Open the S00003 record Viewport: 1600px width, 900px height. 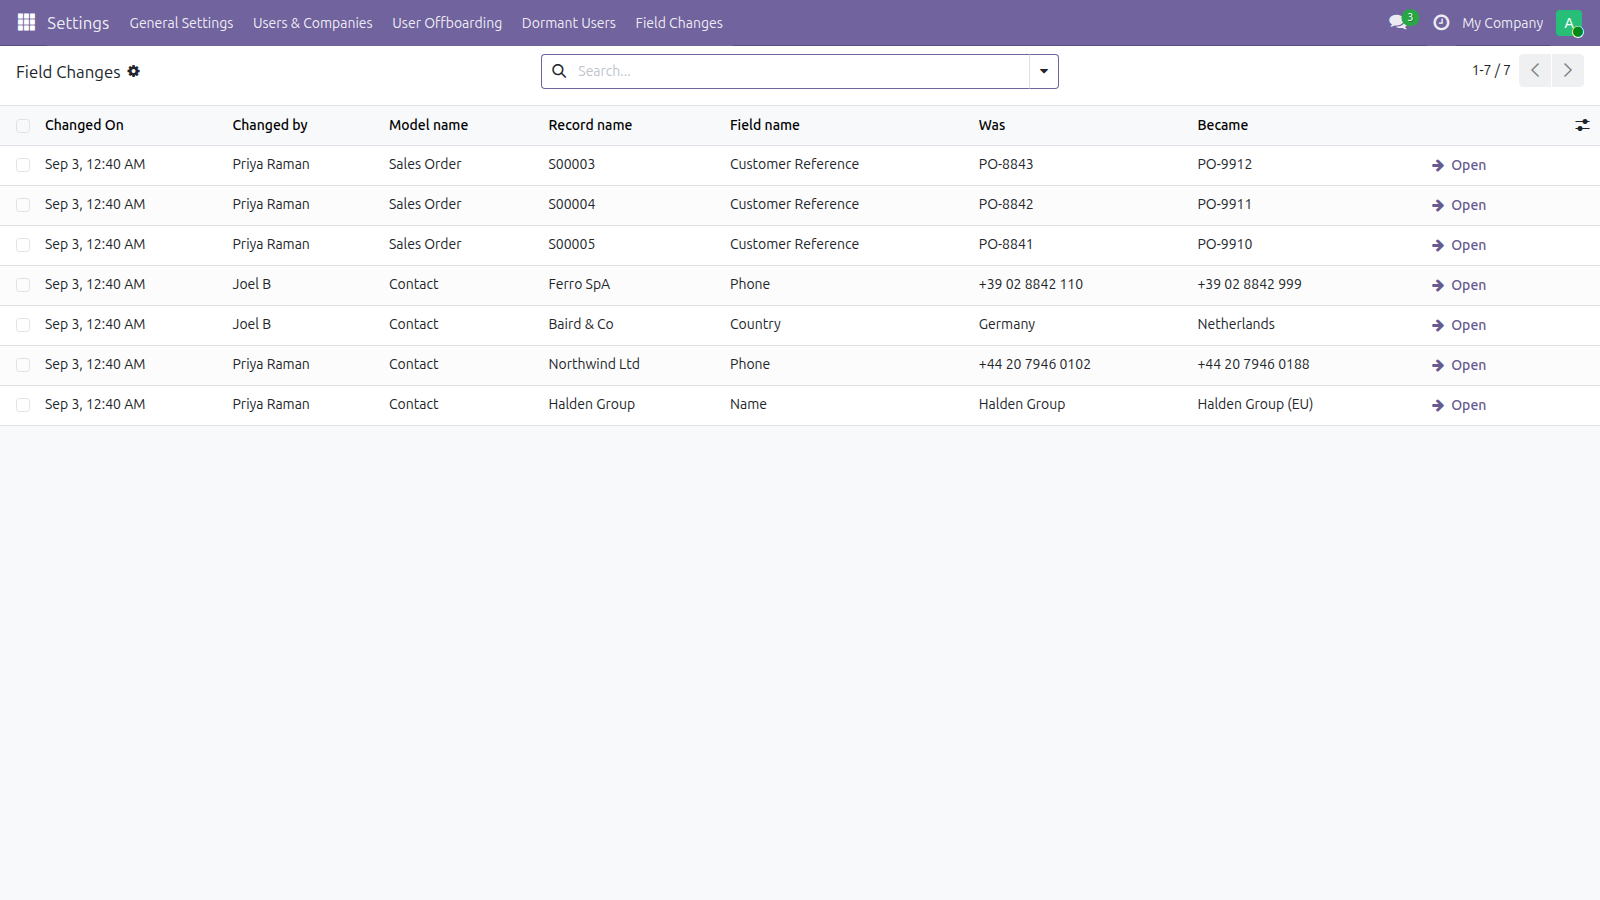click(1458, 165)
